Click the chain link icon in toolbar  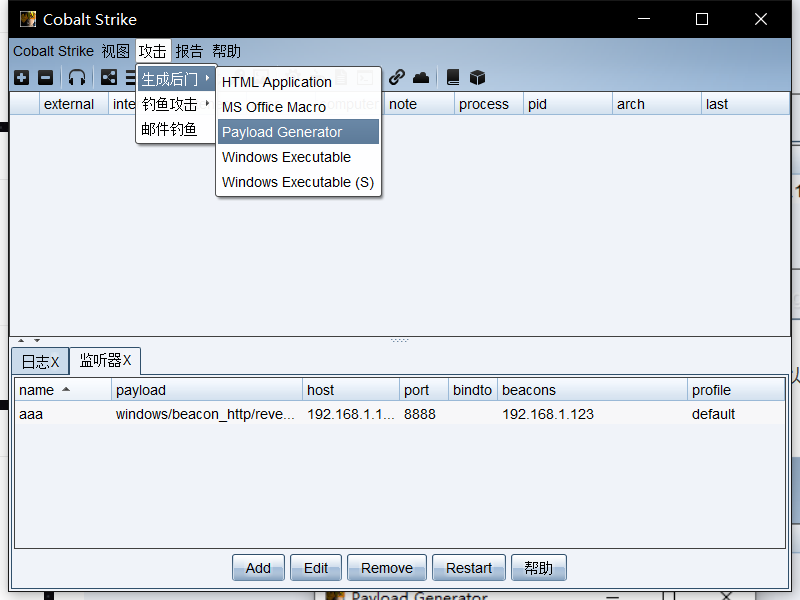[x=397, y=78]
